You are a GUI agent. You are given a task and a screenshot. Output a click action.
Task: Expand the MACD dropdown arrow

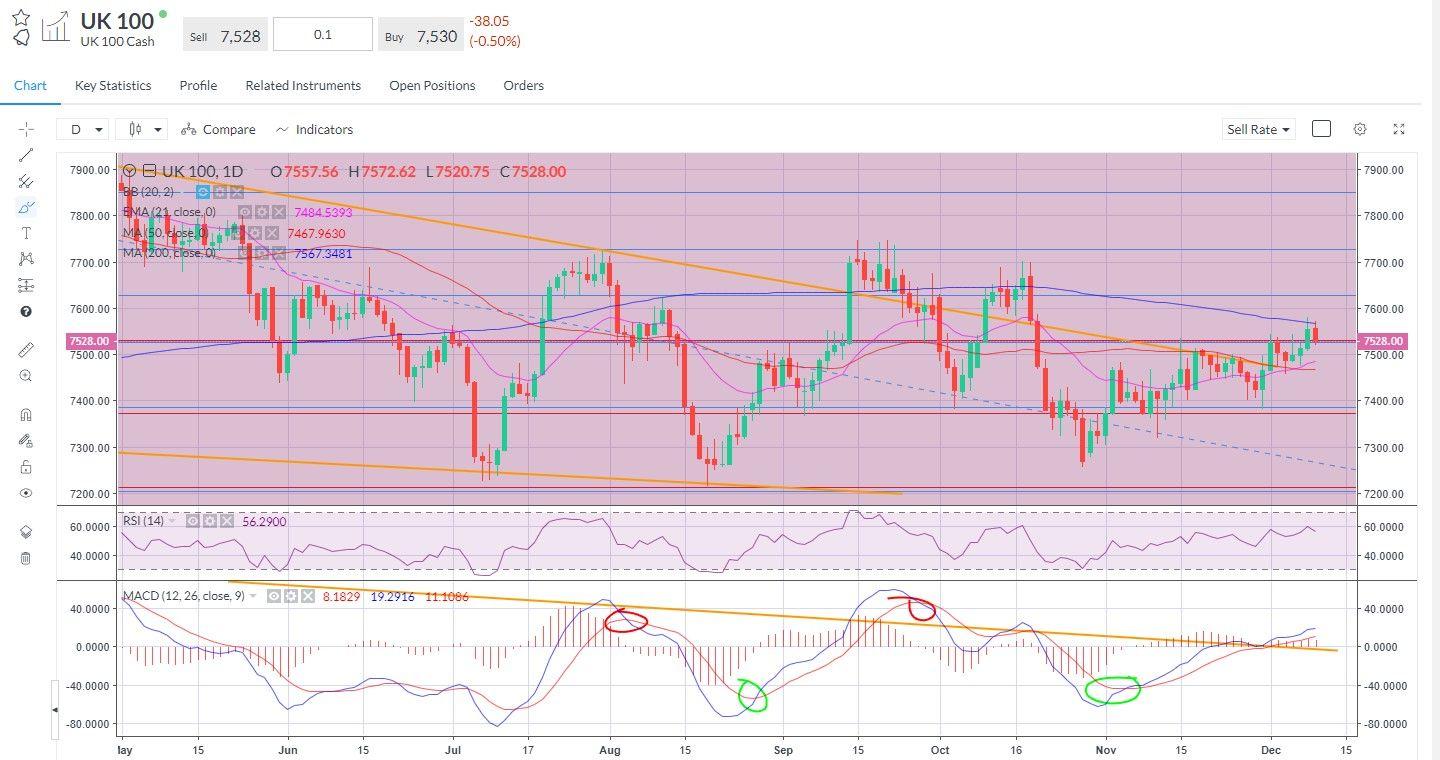[253, 596]
